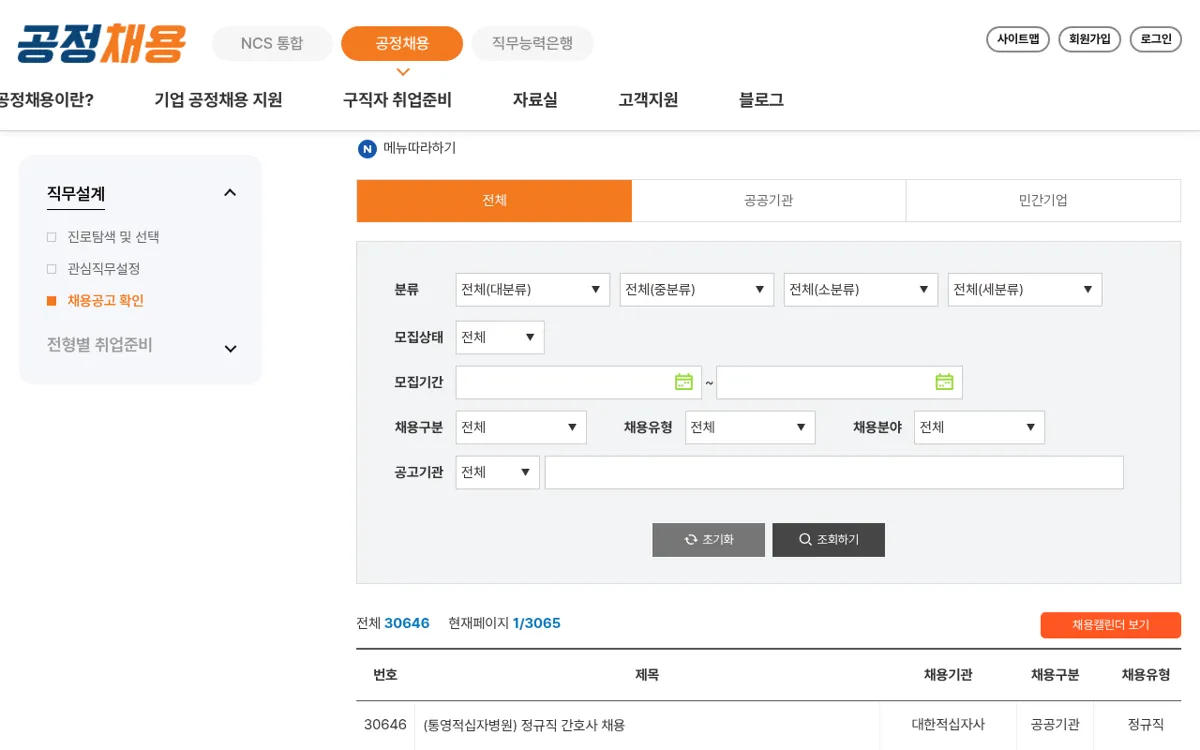Open the 전체(소분류) dropdown

click(860, 290)
